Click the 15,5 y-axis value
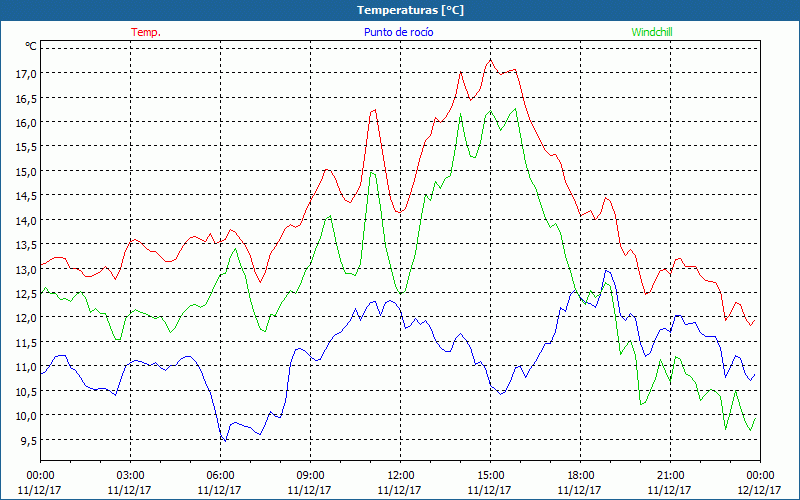This screenshot has width=800, height=500. (x=26, y=147)
